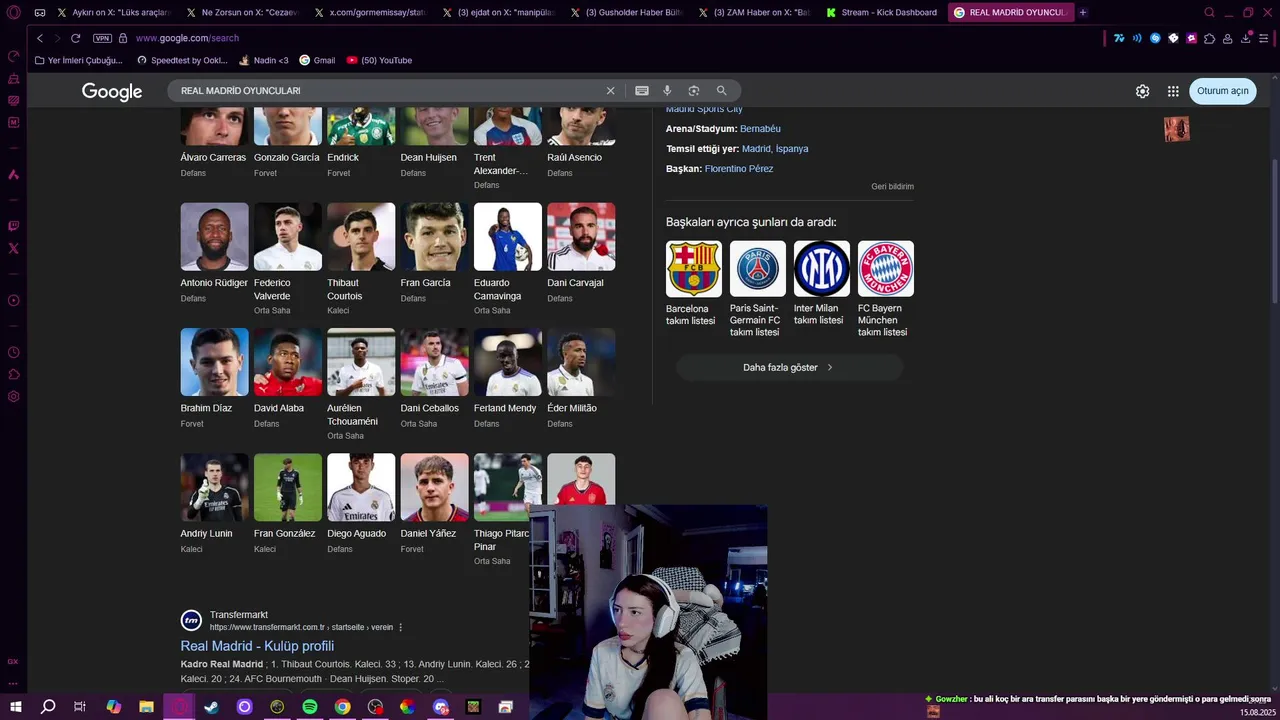The width and height of the screenshot is (1280, 720).
Task: Open the Florentino Pérez president link
Action: (739, 169)
